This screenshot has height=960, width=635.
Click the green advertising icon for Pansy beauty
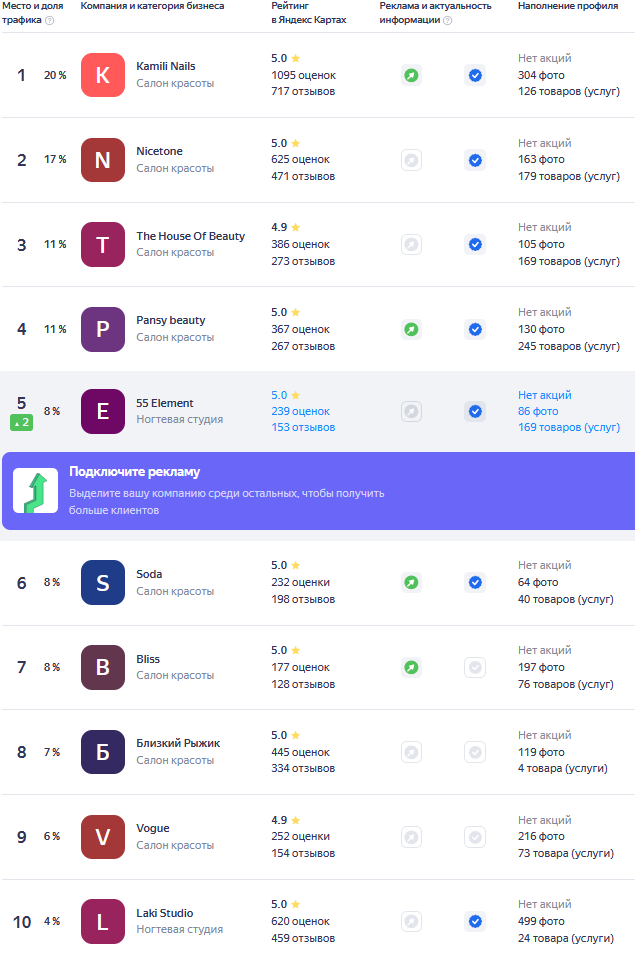point(411,329)
